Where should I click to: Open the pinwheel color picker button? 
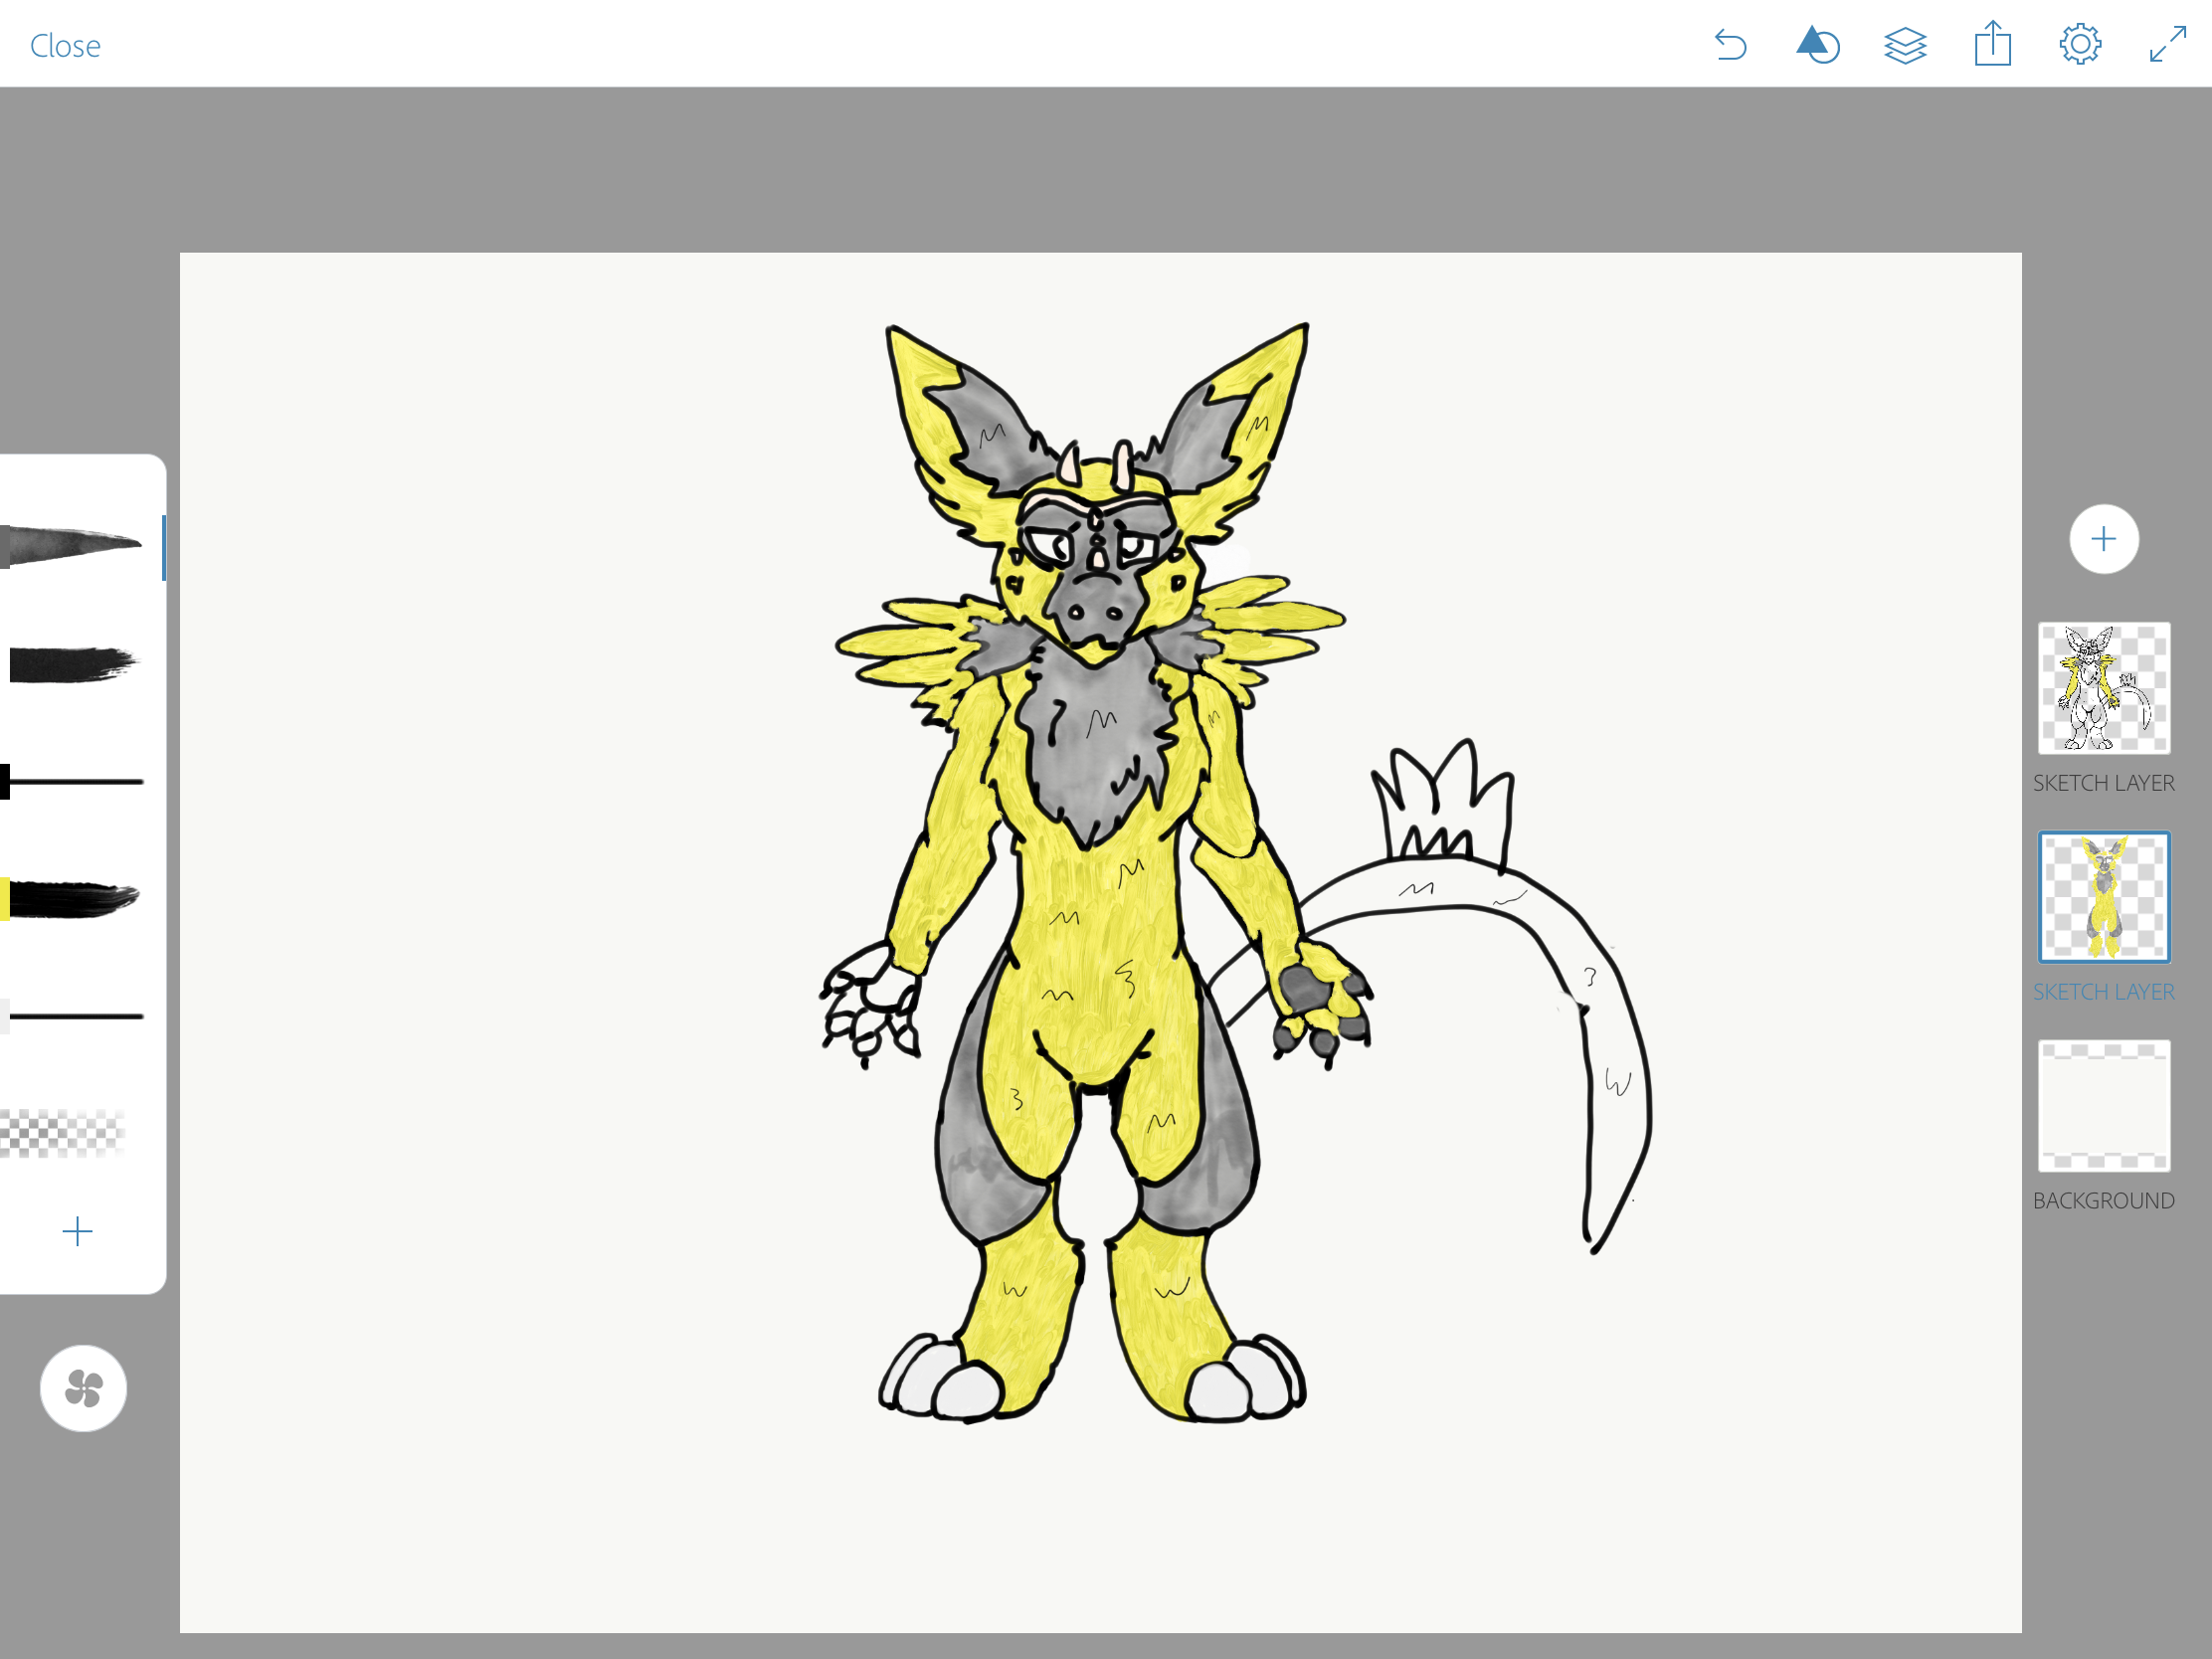83,1388
